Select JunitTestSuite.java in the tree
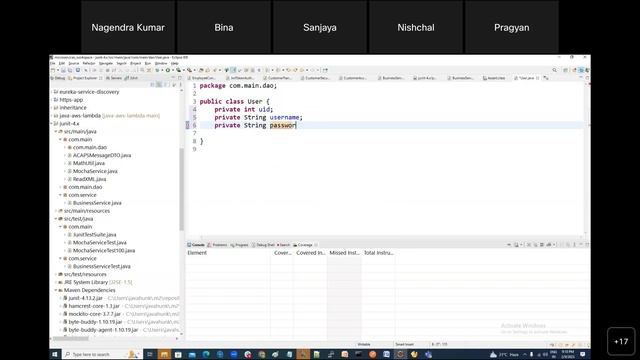The width and height of the screenshot is (640, 360). coord(95,235)
